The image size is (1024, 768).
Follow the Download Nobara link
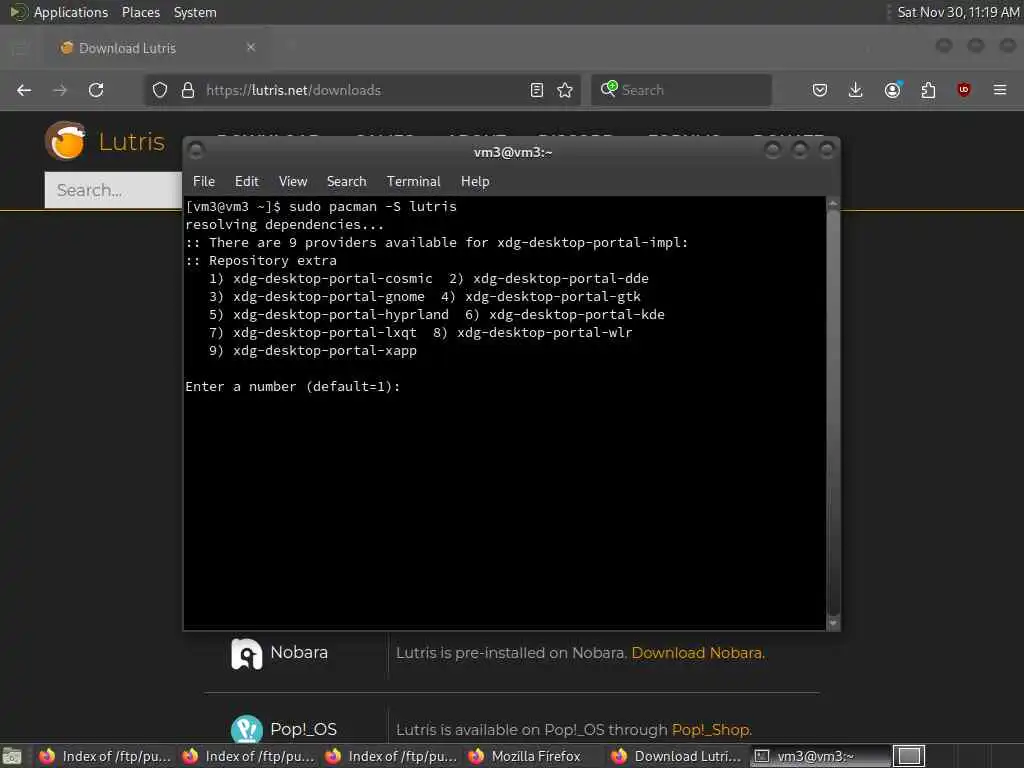click(697, 653)
